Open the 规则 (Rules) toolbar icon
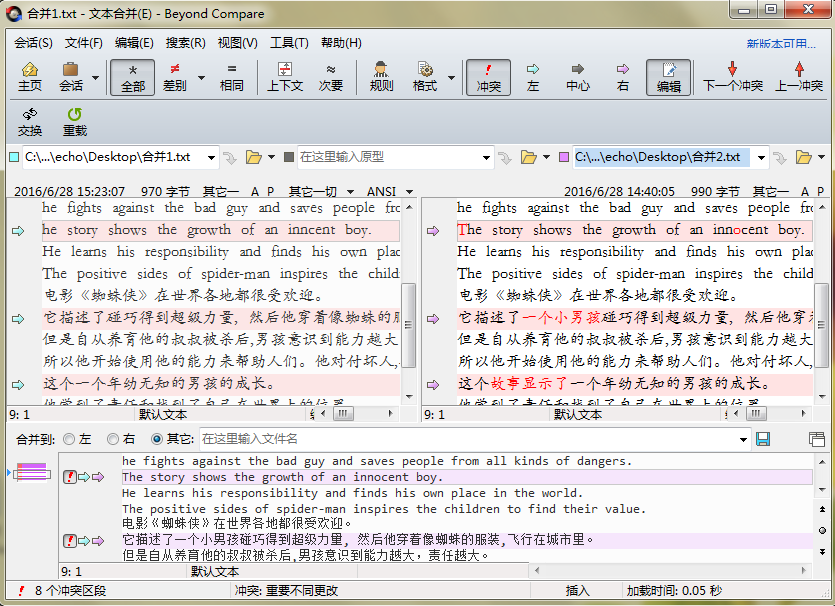 tap(381, 77)
